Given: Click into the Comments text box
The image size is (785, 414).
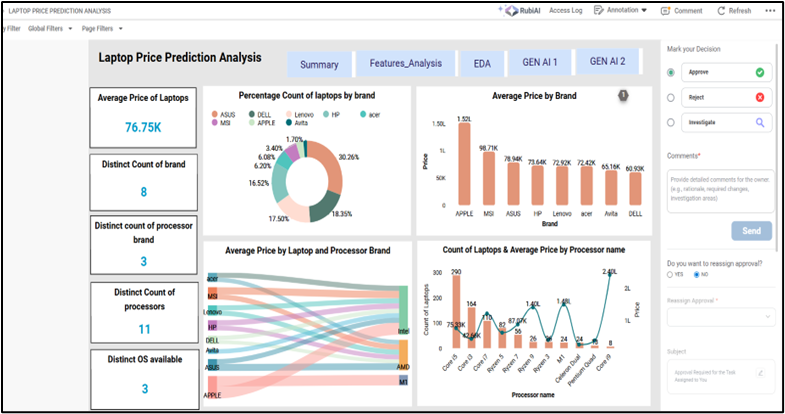Looking at the screenshot, I should [719, 189].
